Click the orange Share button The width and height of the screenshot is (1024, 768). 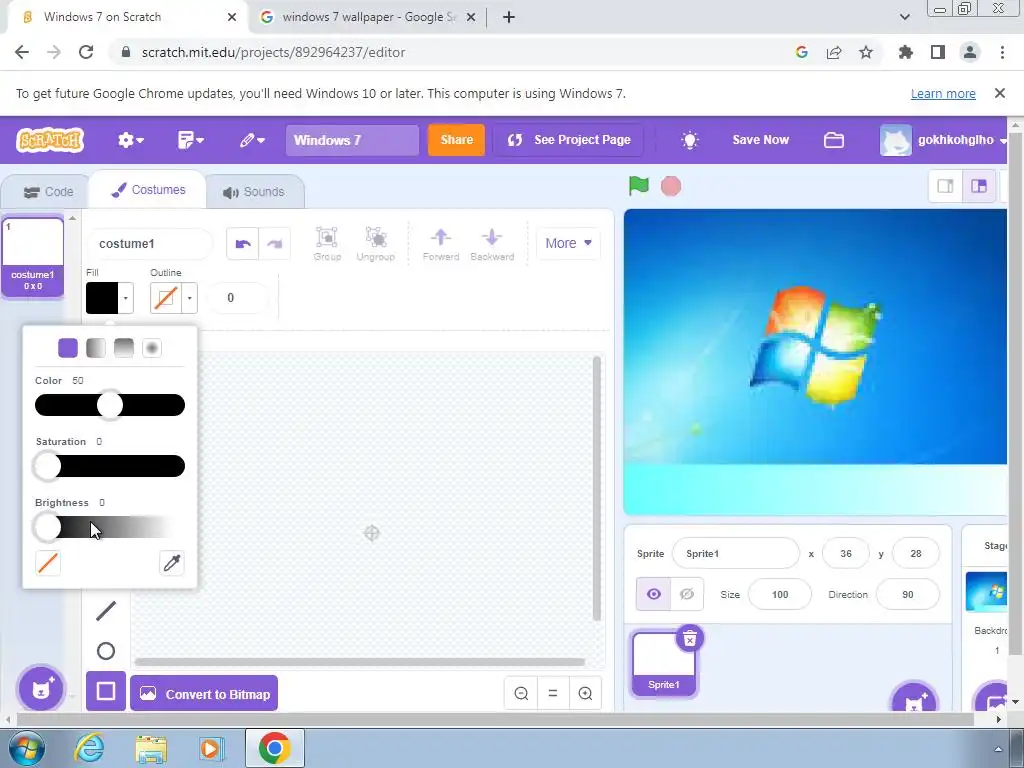(456, 140)
